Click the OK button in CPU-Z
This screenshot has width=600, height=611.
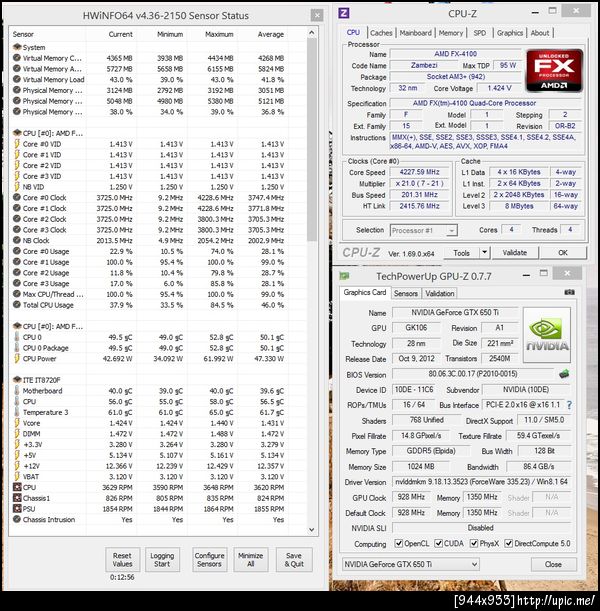point(563,253)
